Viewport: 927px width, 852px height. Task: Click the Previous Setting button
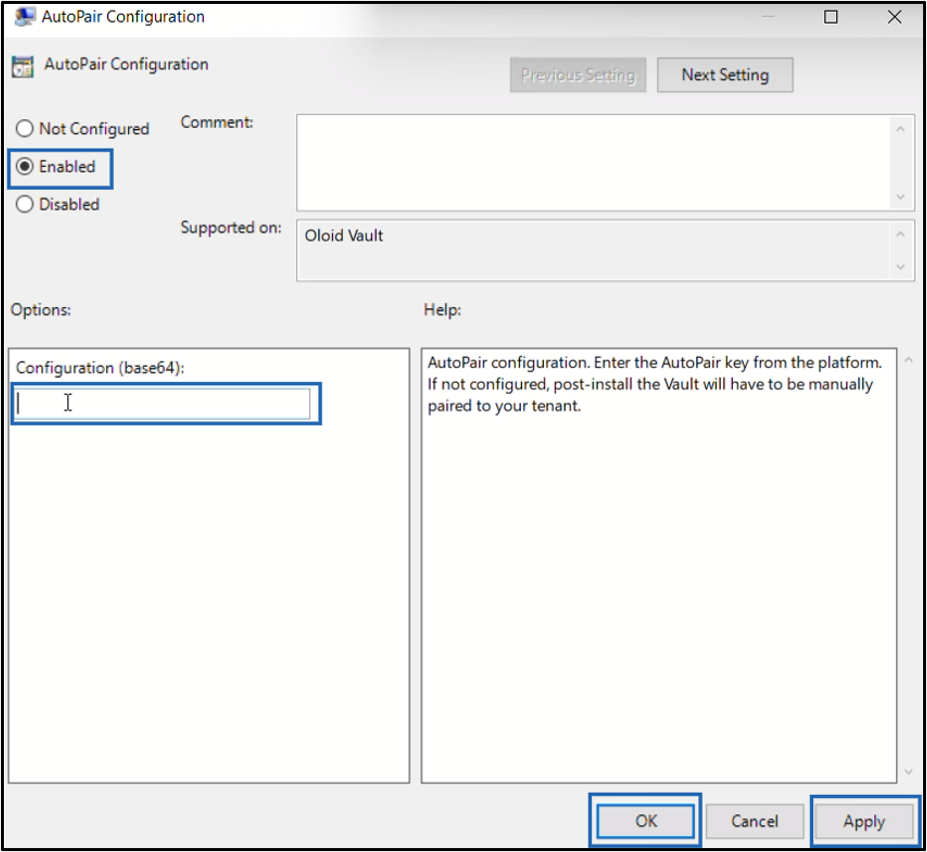pos(578,75)
